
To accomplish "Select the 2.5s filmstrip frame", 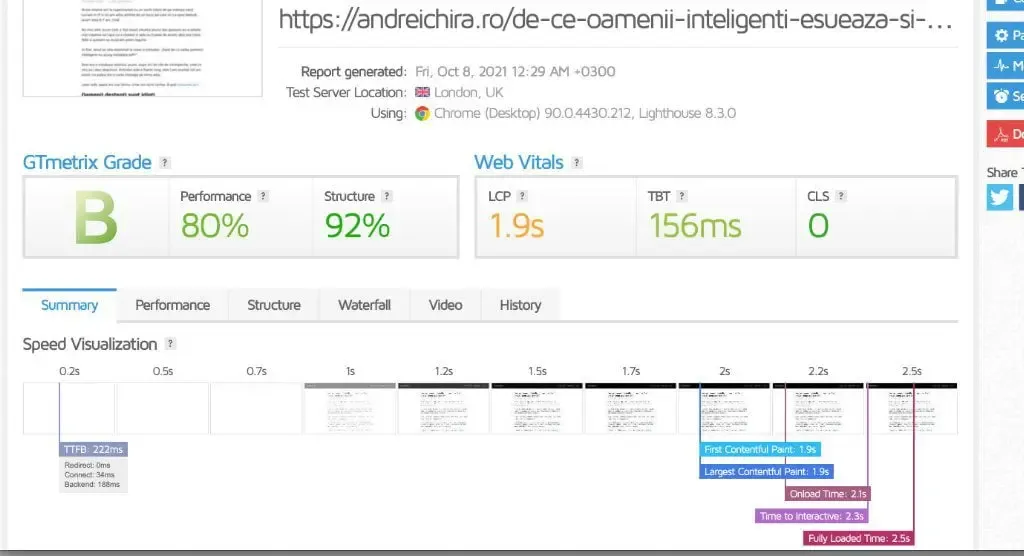I will (x=912, y=408).
